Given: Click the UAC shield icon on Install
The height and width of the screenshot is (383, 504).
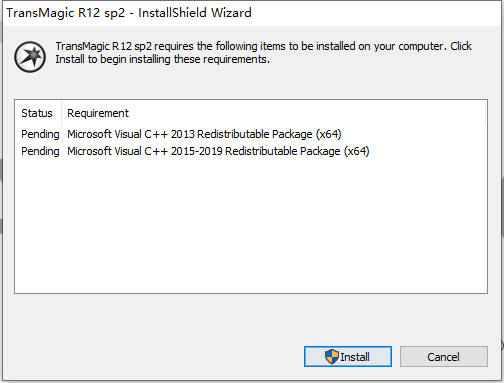Looking at the screenshot, I should [332, 356].
